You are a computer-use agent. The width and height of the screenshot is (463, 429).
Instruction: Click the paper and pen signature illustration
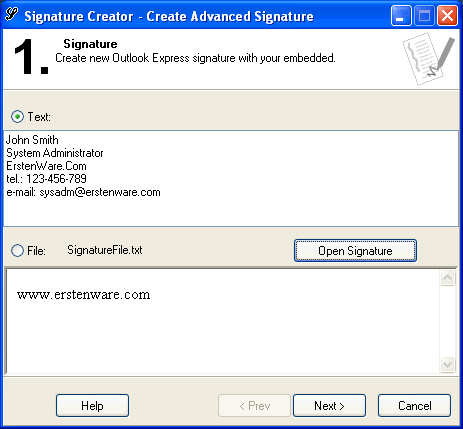coord(429,59)
